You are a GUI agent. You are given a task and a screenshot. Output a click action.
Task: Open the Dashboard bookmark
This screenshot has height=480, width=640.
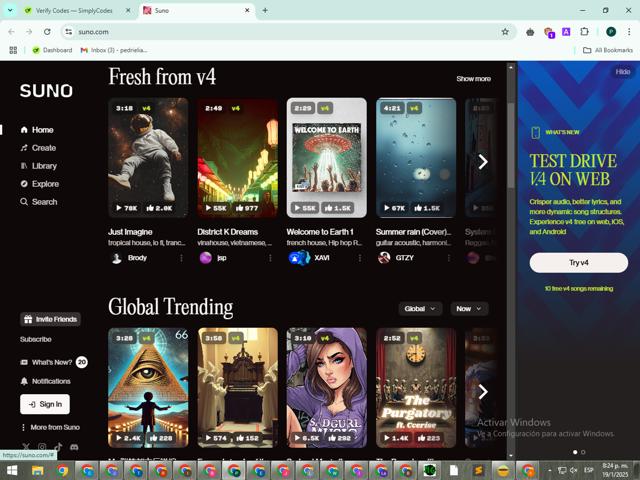pos(52,50)
